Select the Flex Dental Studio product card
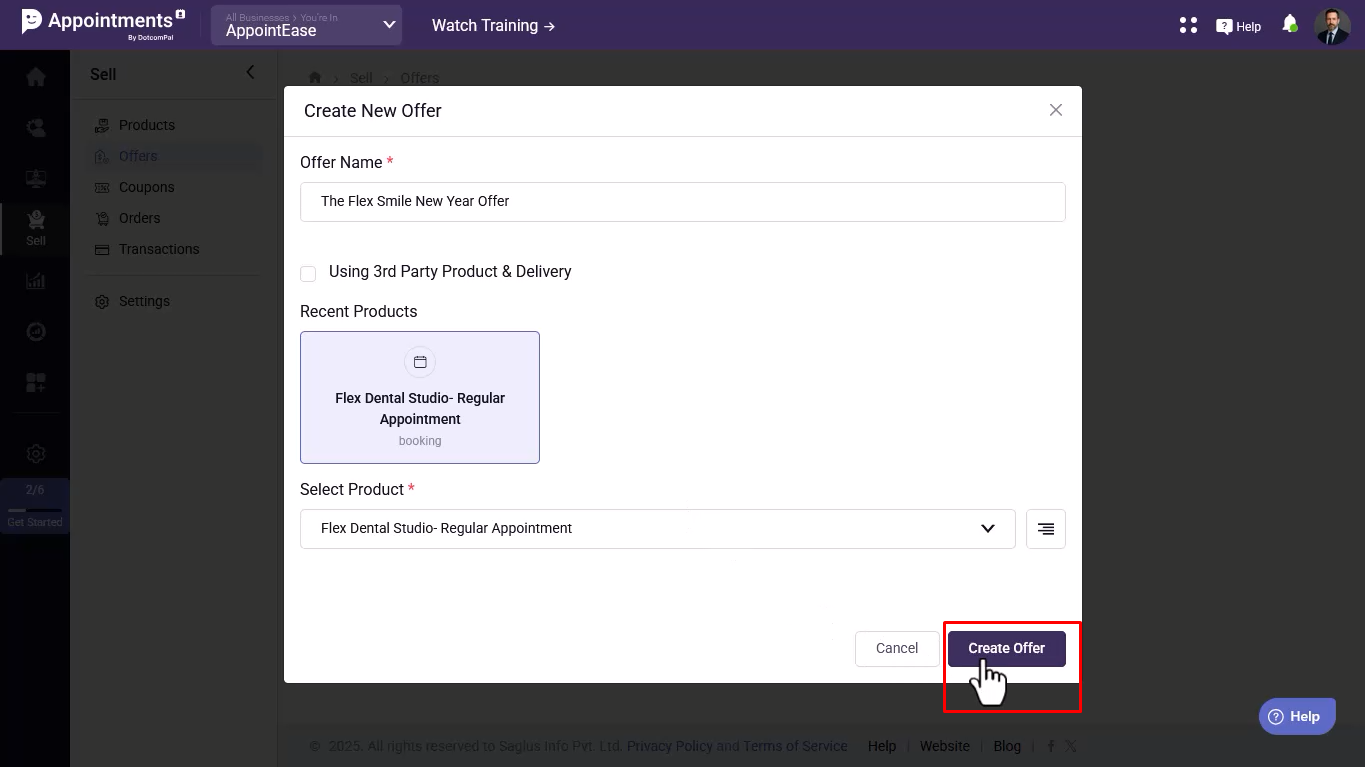1365x767 pixels. pos(420,397)
